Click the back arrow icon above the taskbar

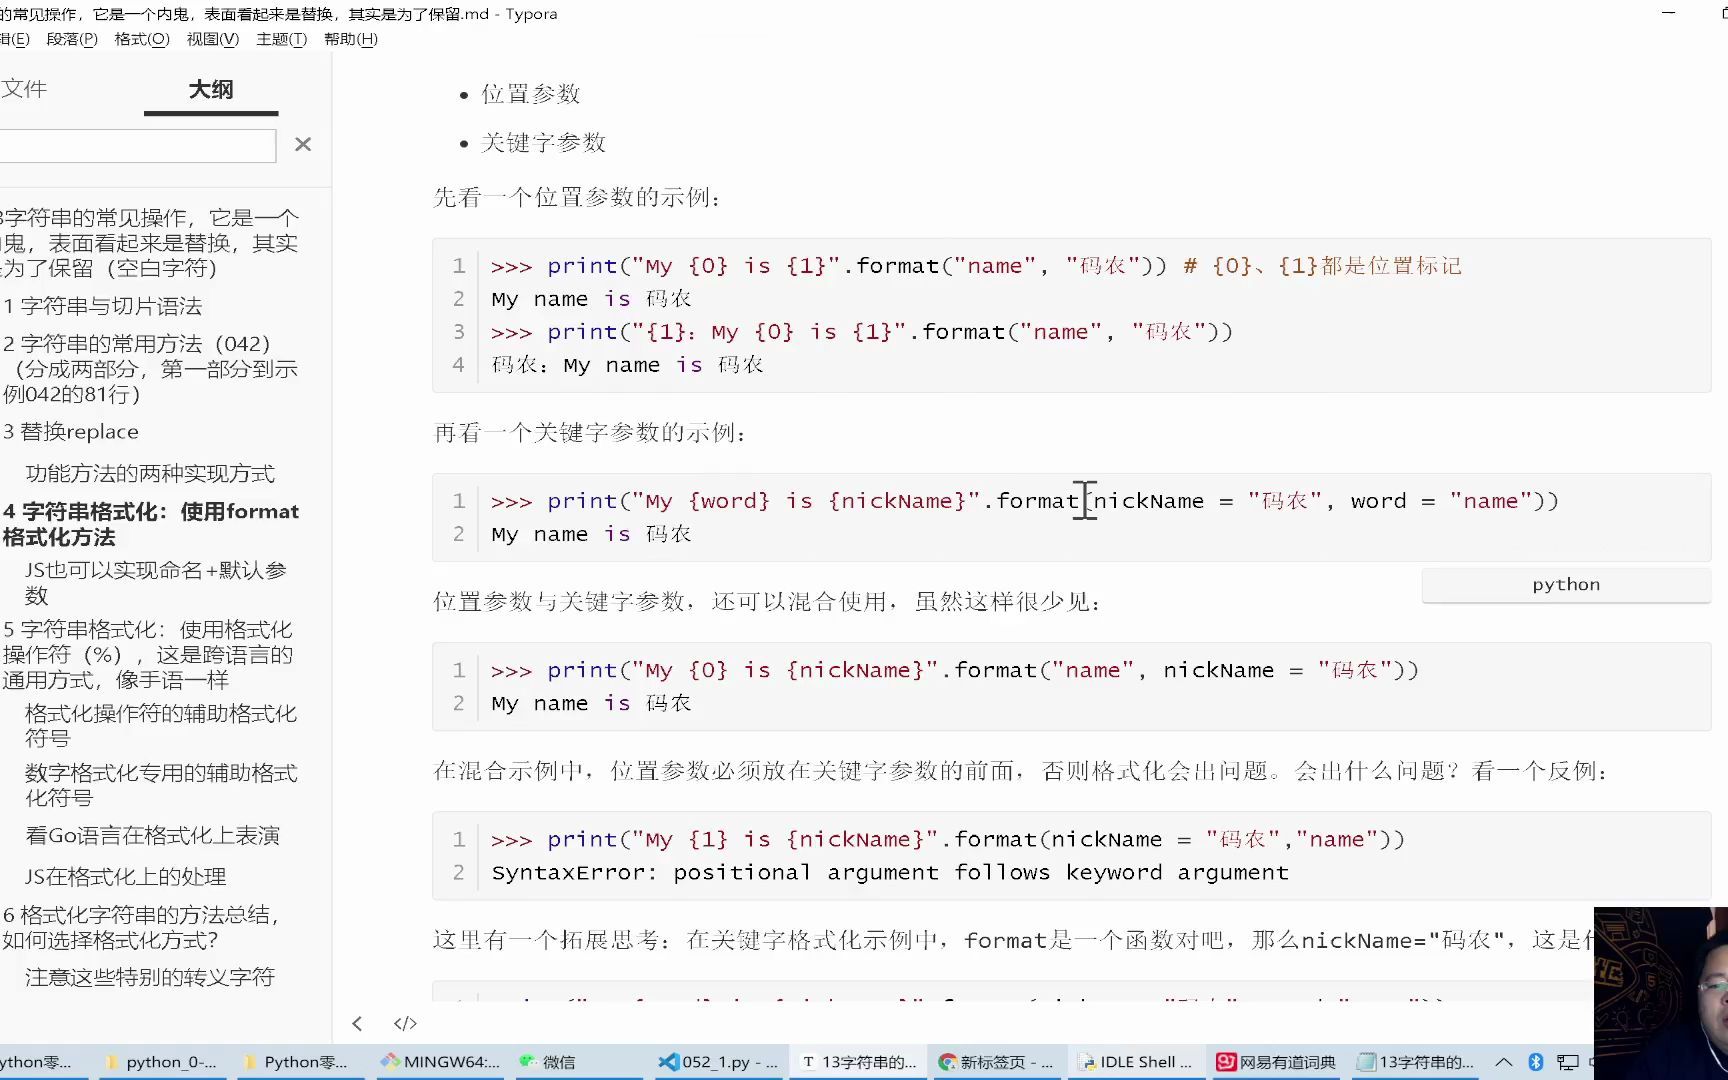(357, 1023)
